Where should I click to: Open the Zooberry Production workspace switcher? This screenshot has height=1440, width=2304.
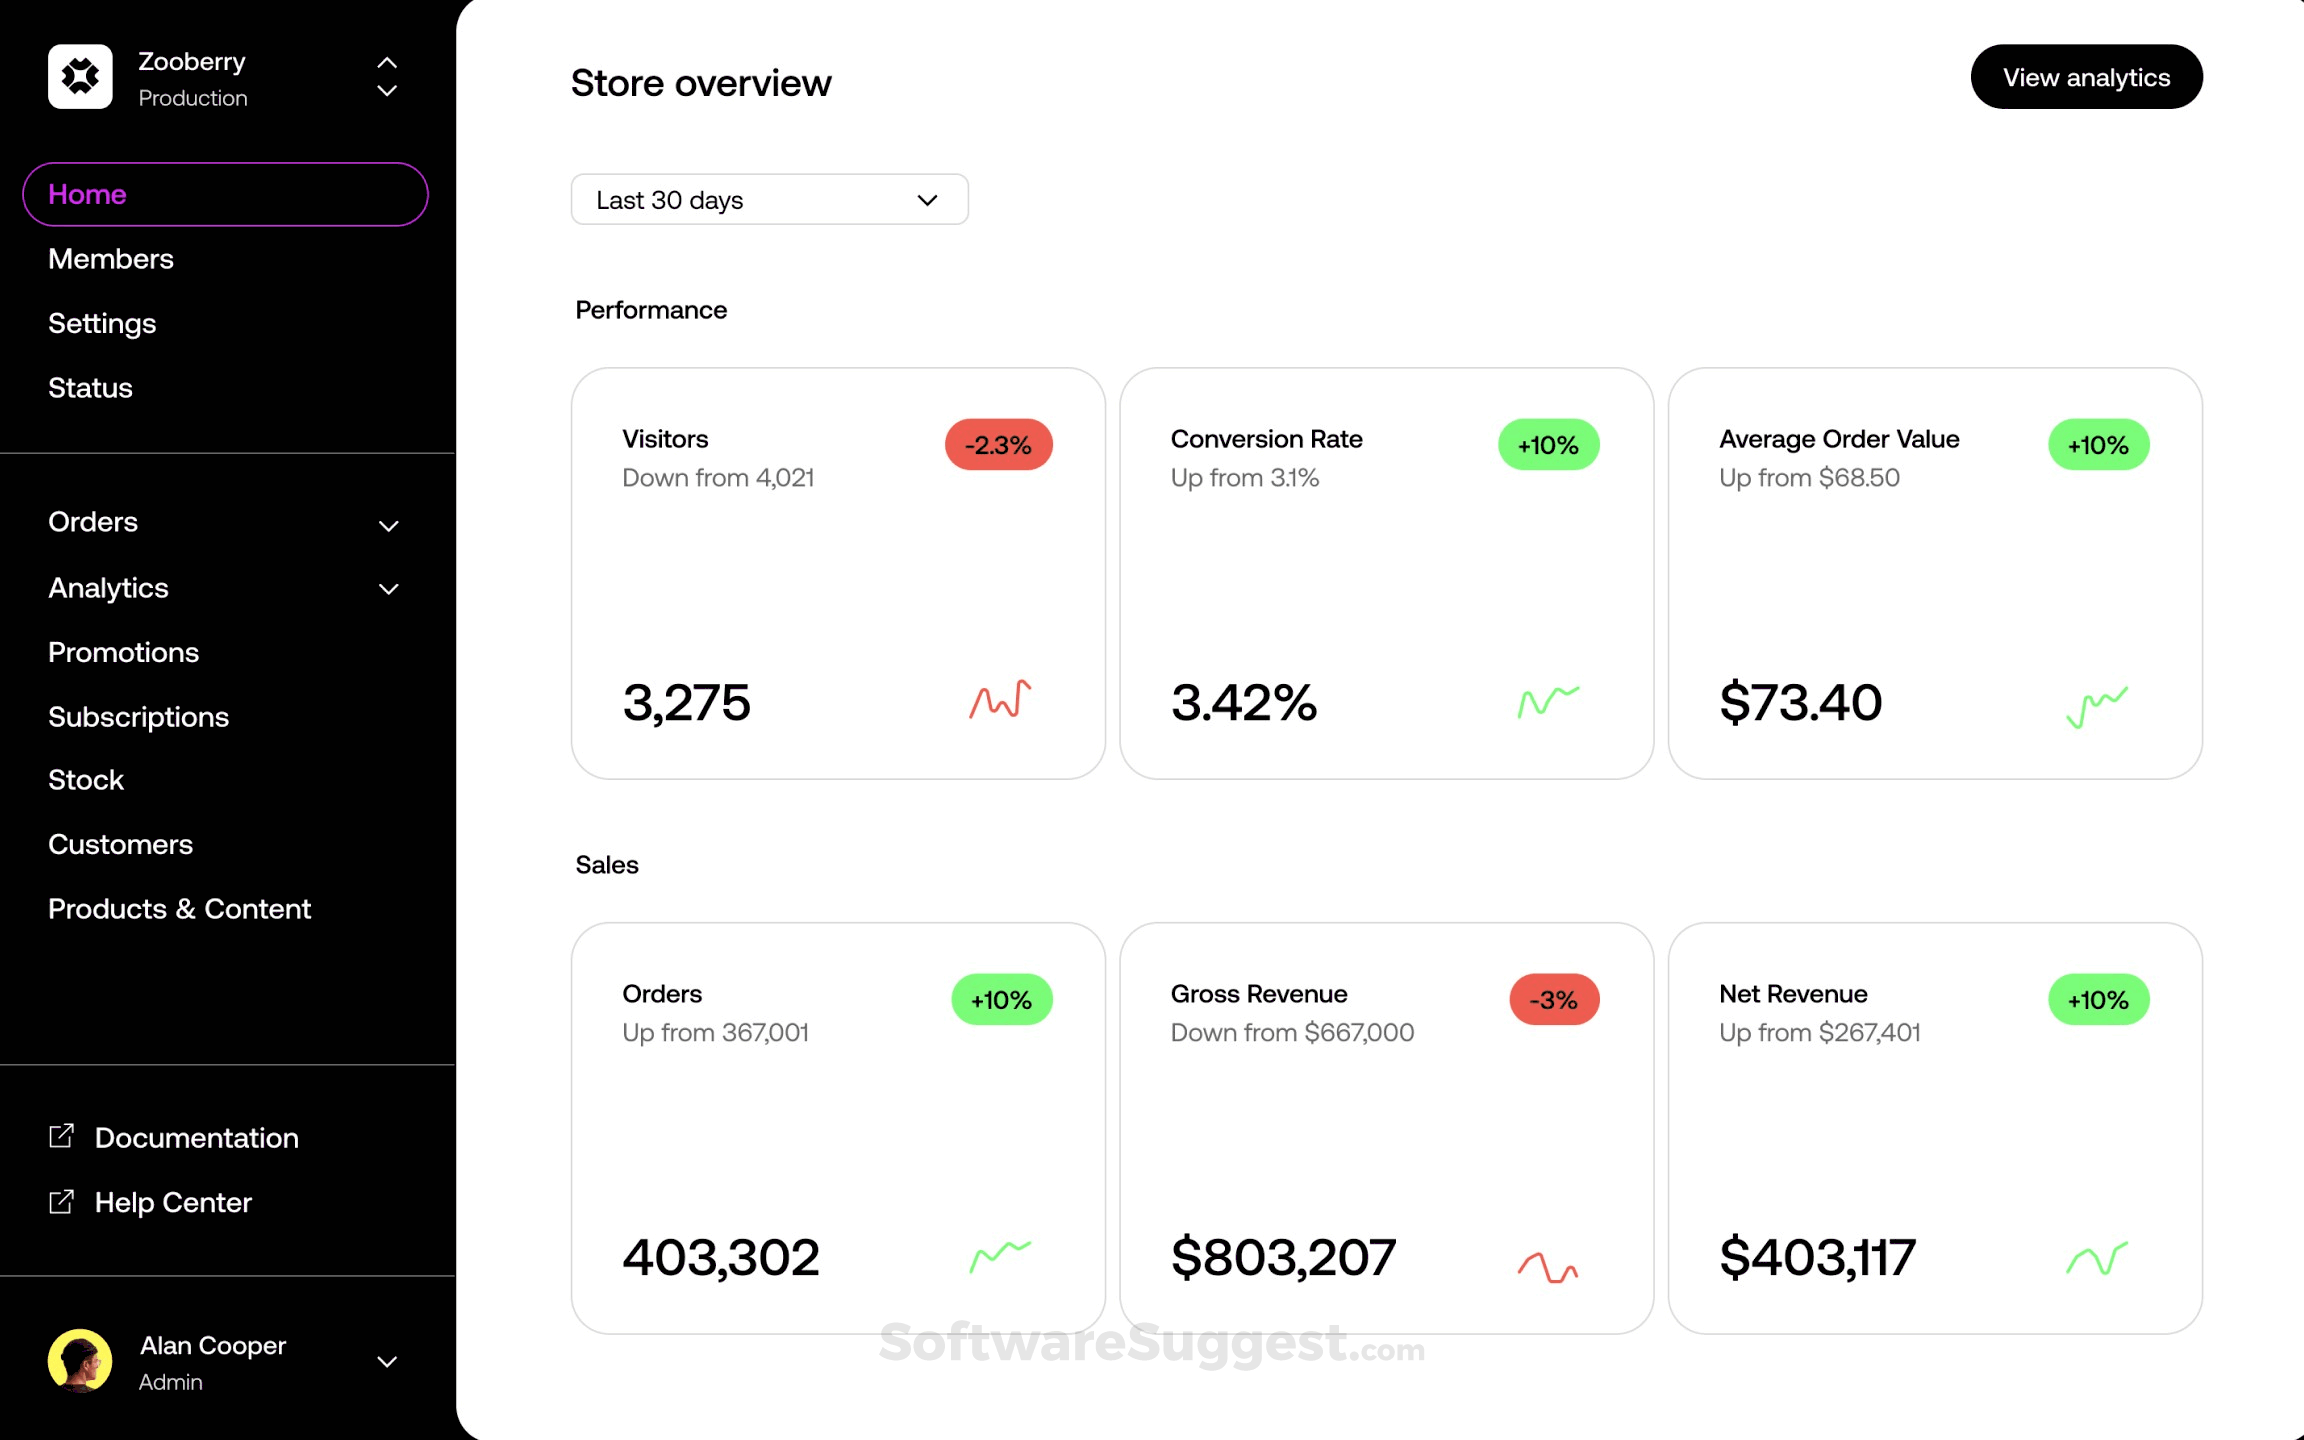click(x=387, y=77)
